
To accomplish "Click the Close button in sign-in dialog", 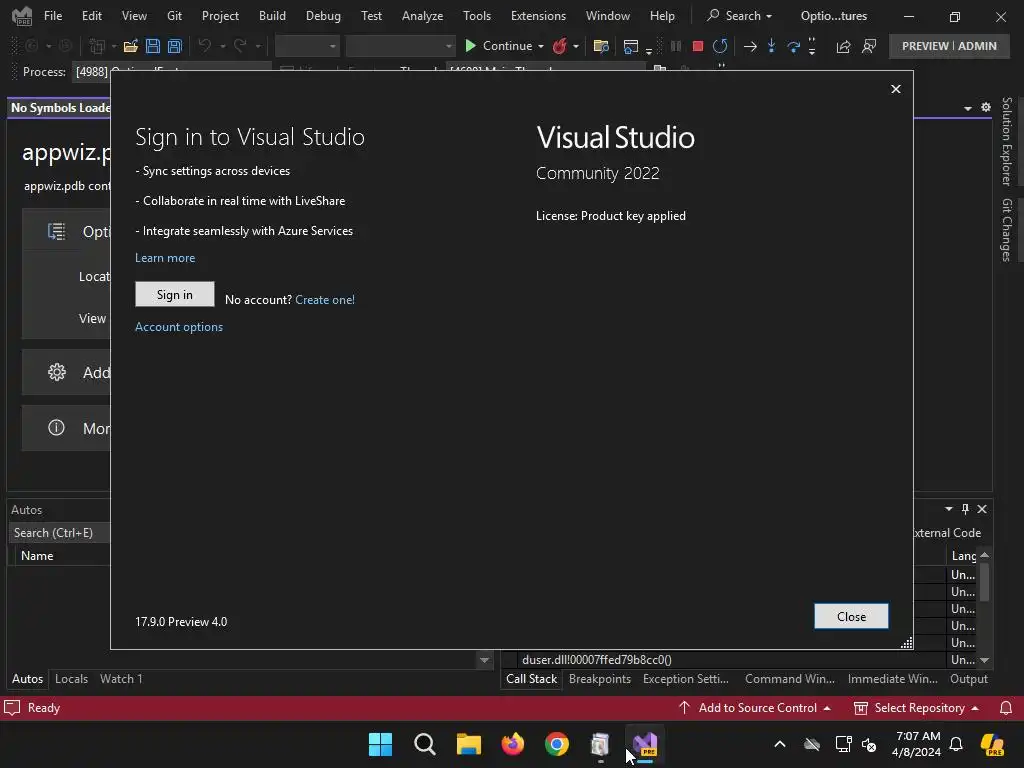I will pos(851,616).
